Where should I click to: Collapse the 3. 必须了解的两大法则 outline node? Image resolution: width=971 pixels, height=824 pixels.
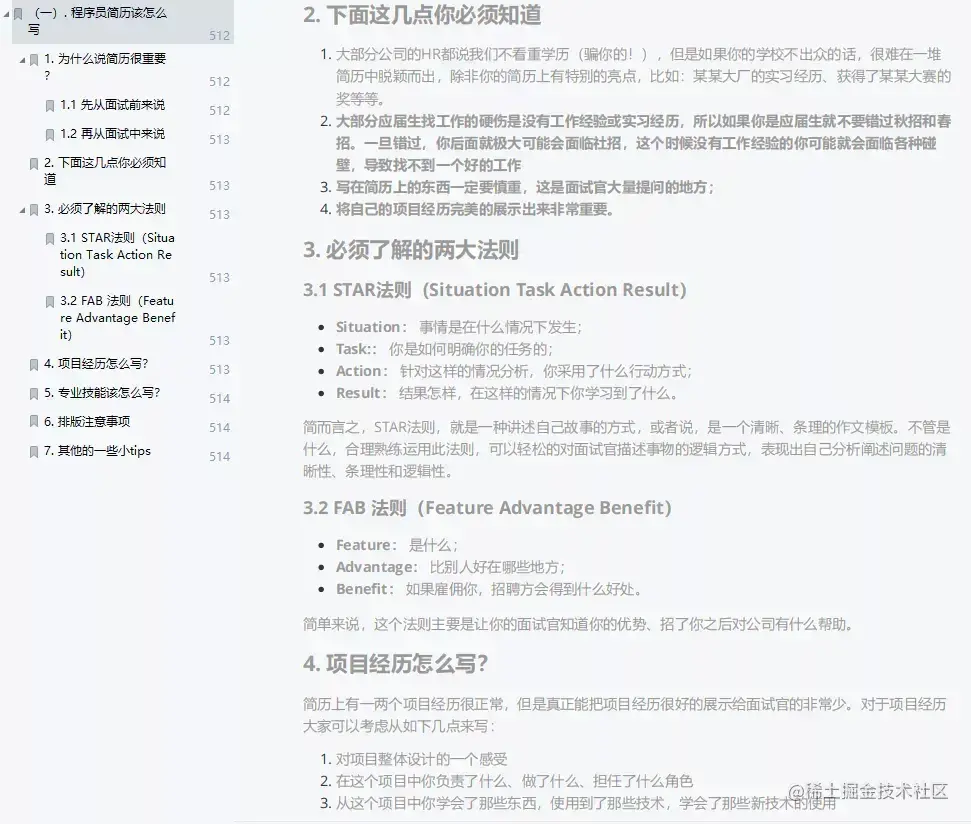tap(22, 210)
